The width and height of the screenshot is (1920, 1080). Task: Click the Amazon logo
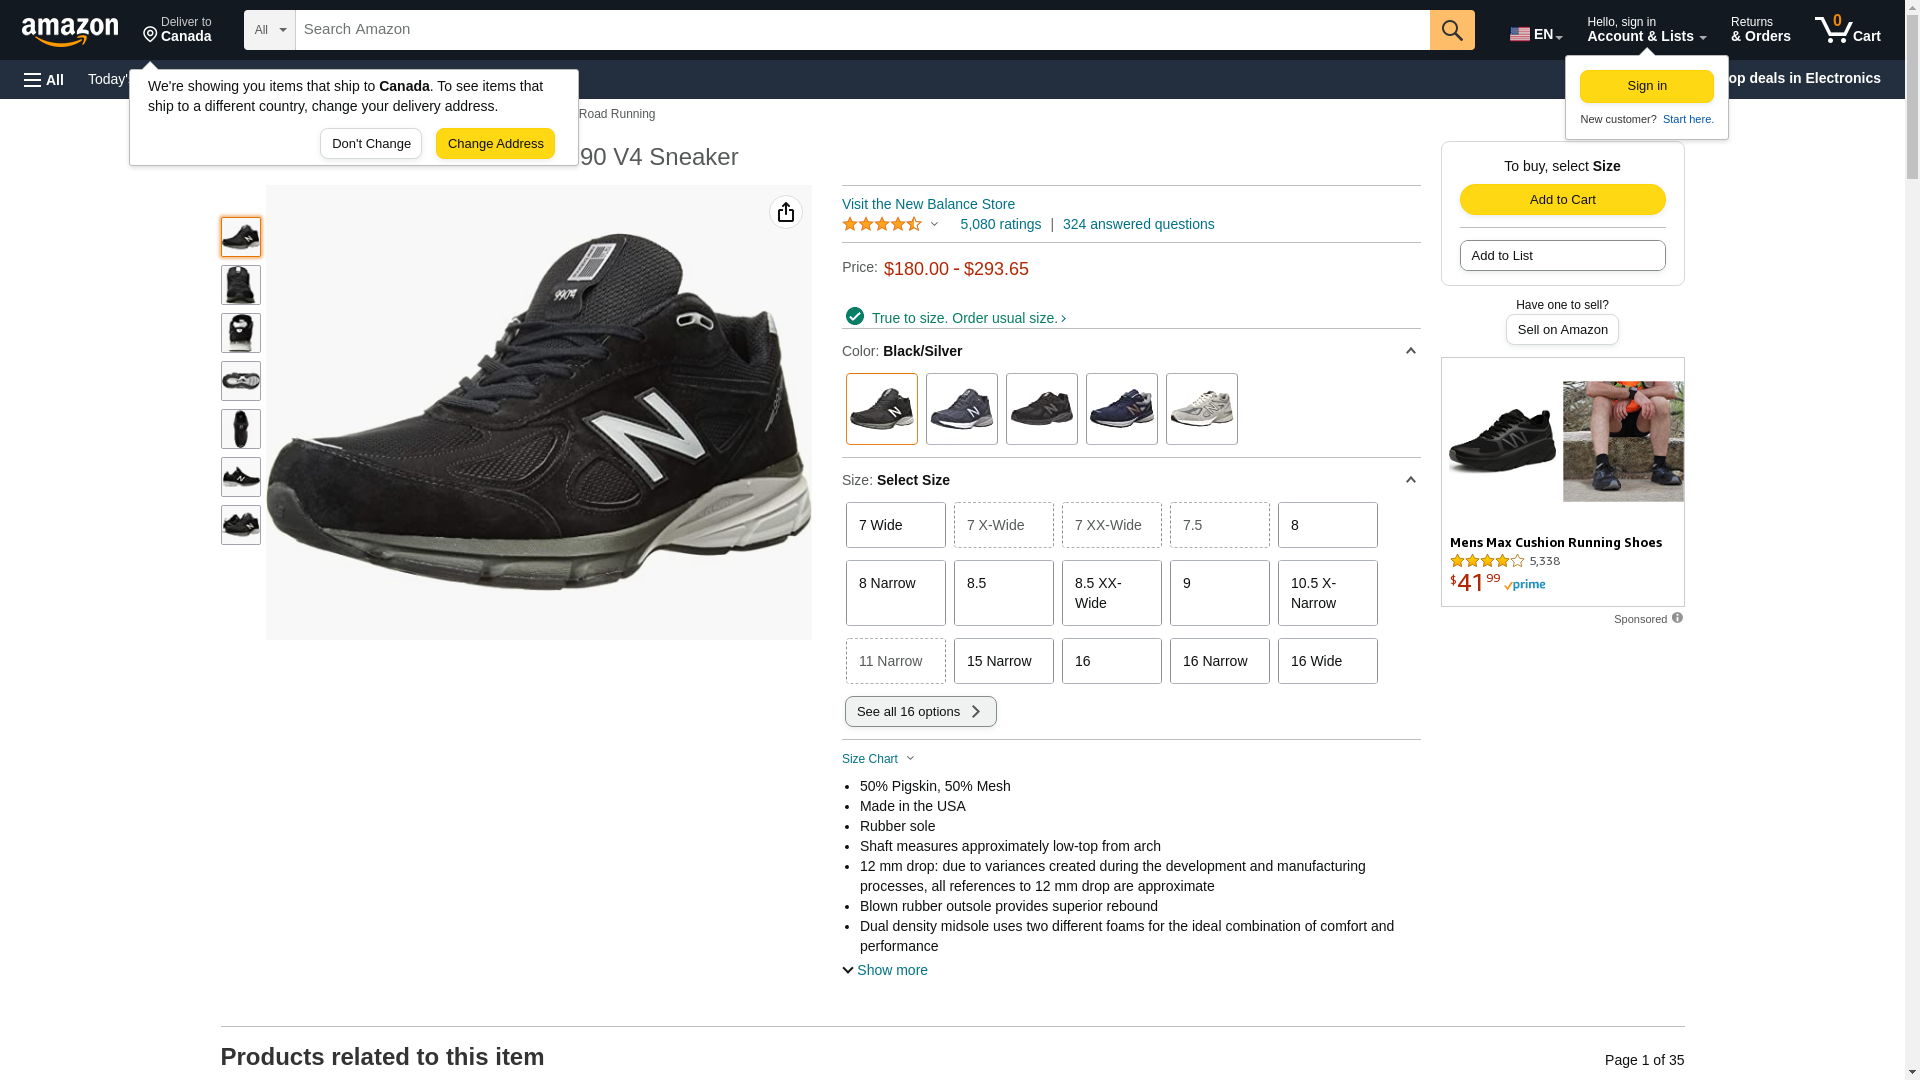70,31
